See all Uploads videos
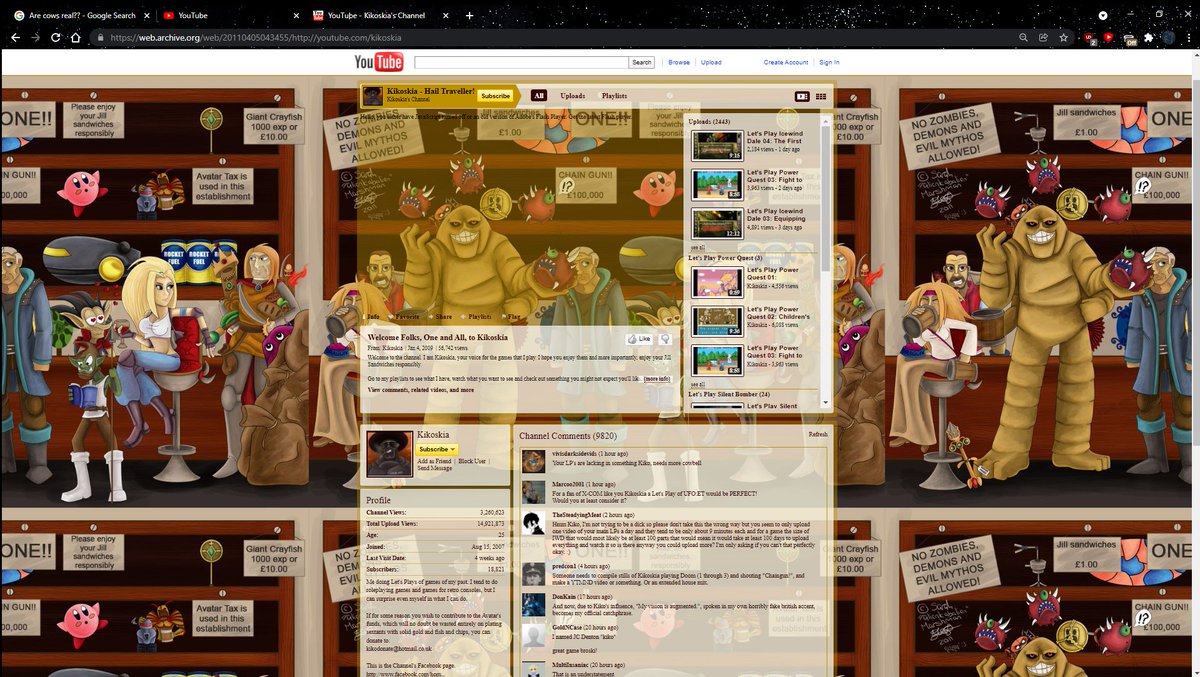 pyautogui.click(x=697, y=247)
